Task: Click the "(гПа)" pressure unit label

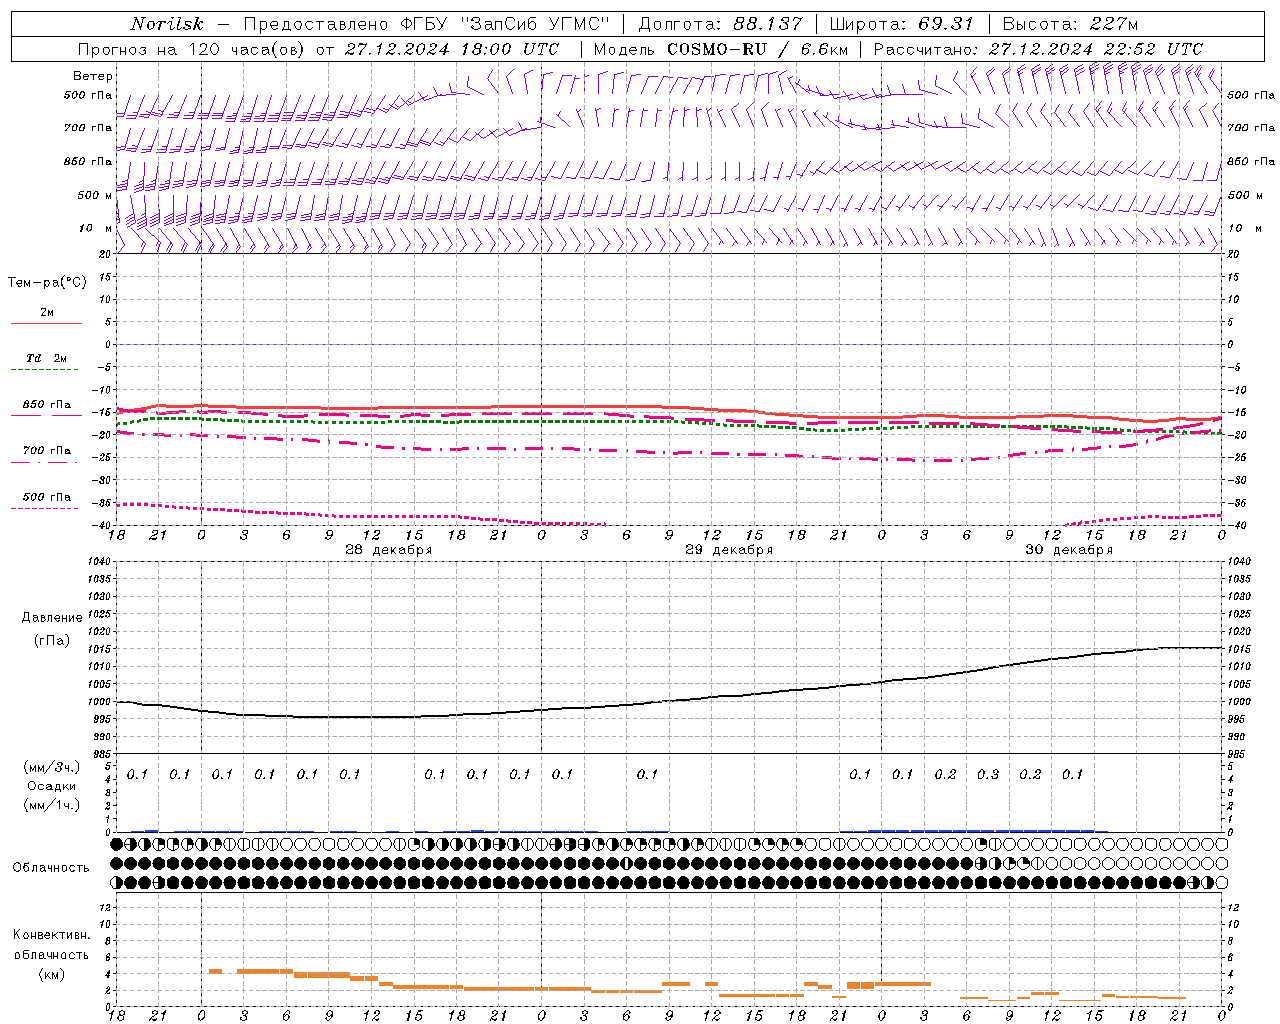Action: tap(52, 640)
